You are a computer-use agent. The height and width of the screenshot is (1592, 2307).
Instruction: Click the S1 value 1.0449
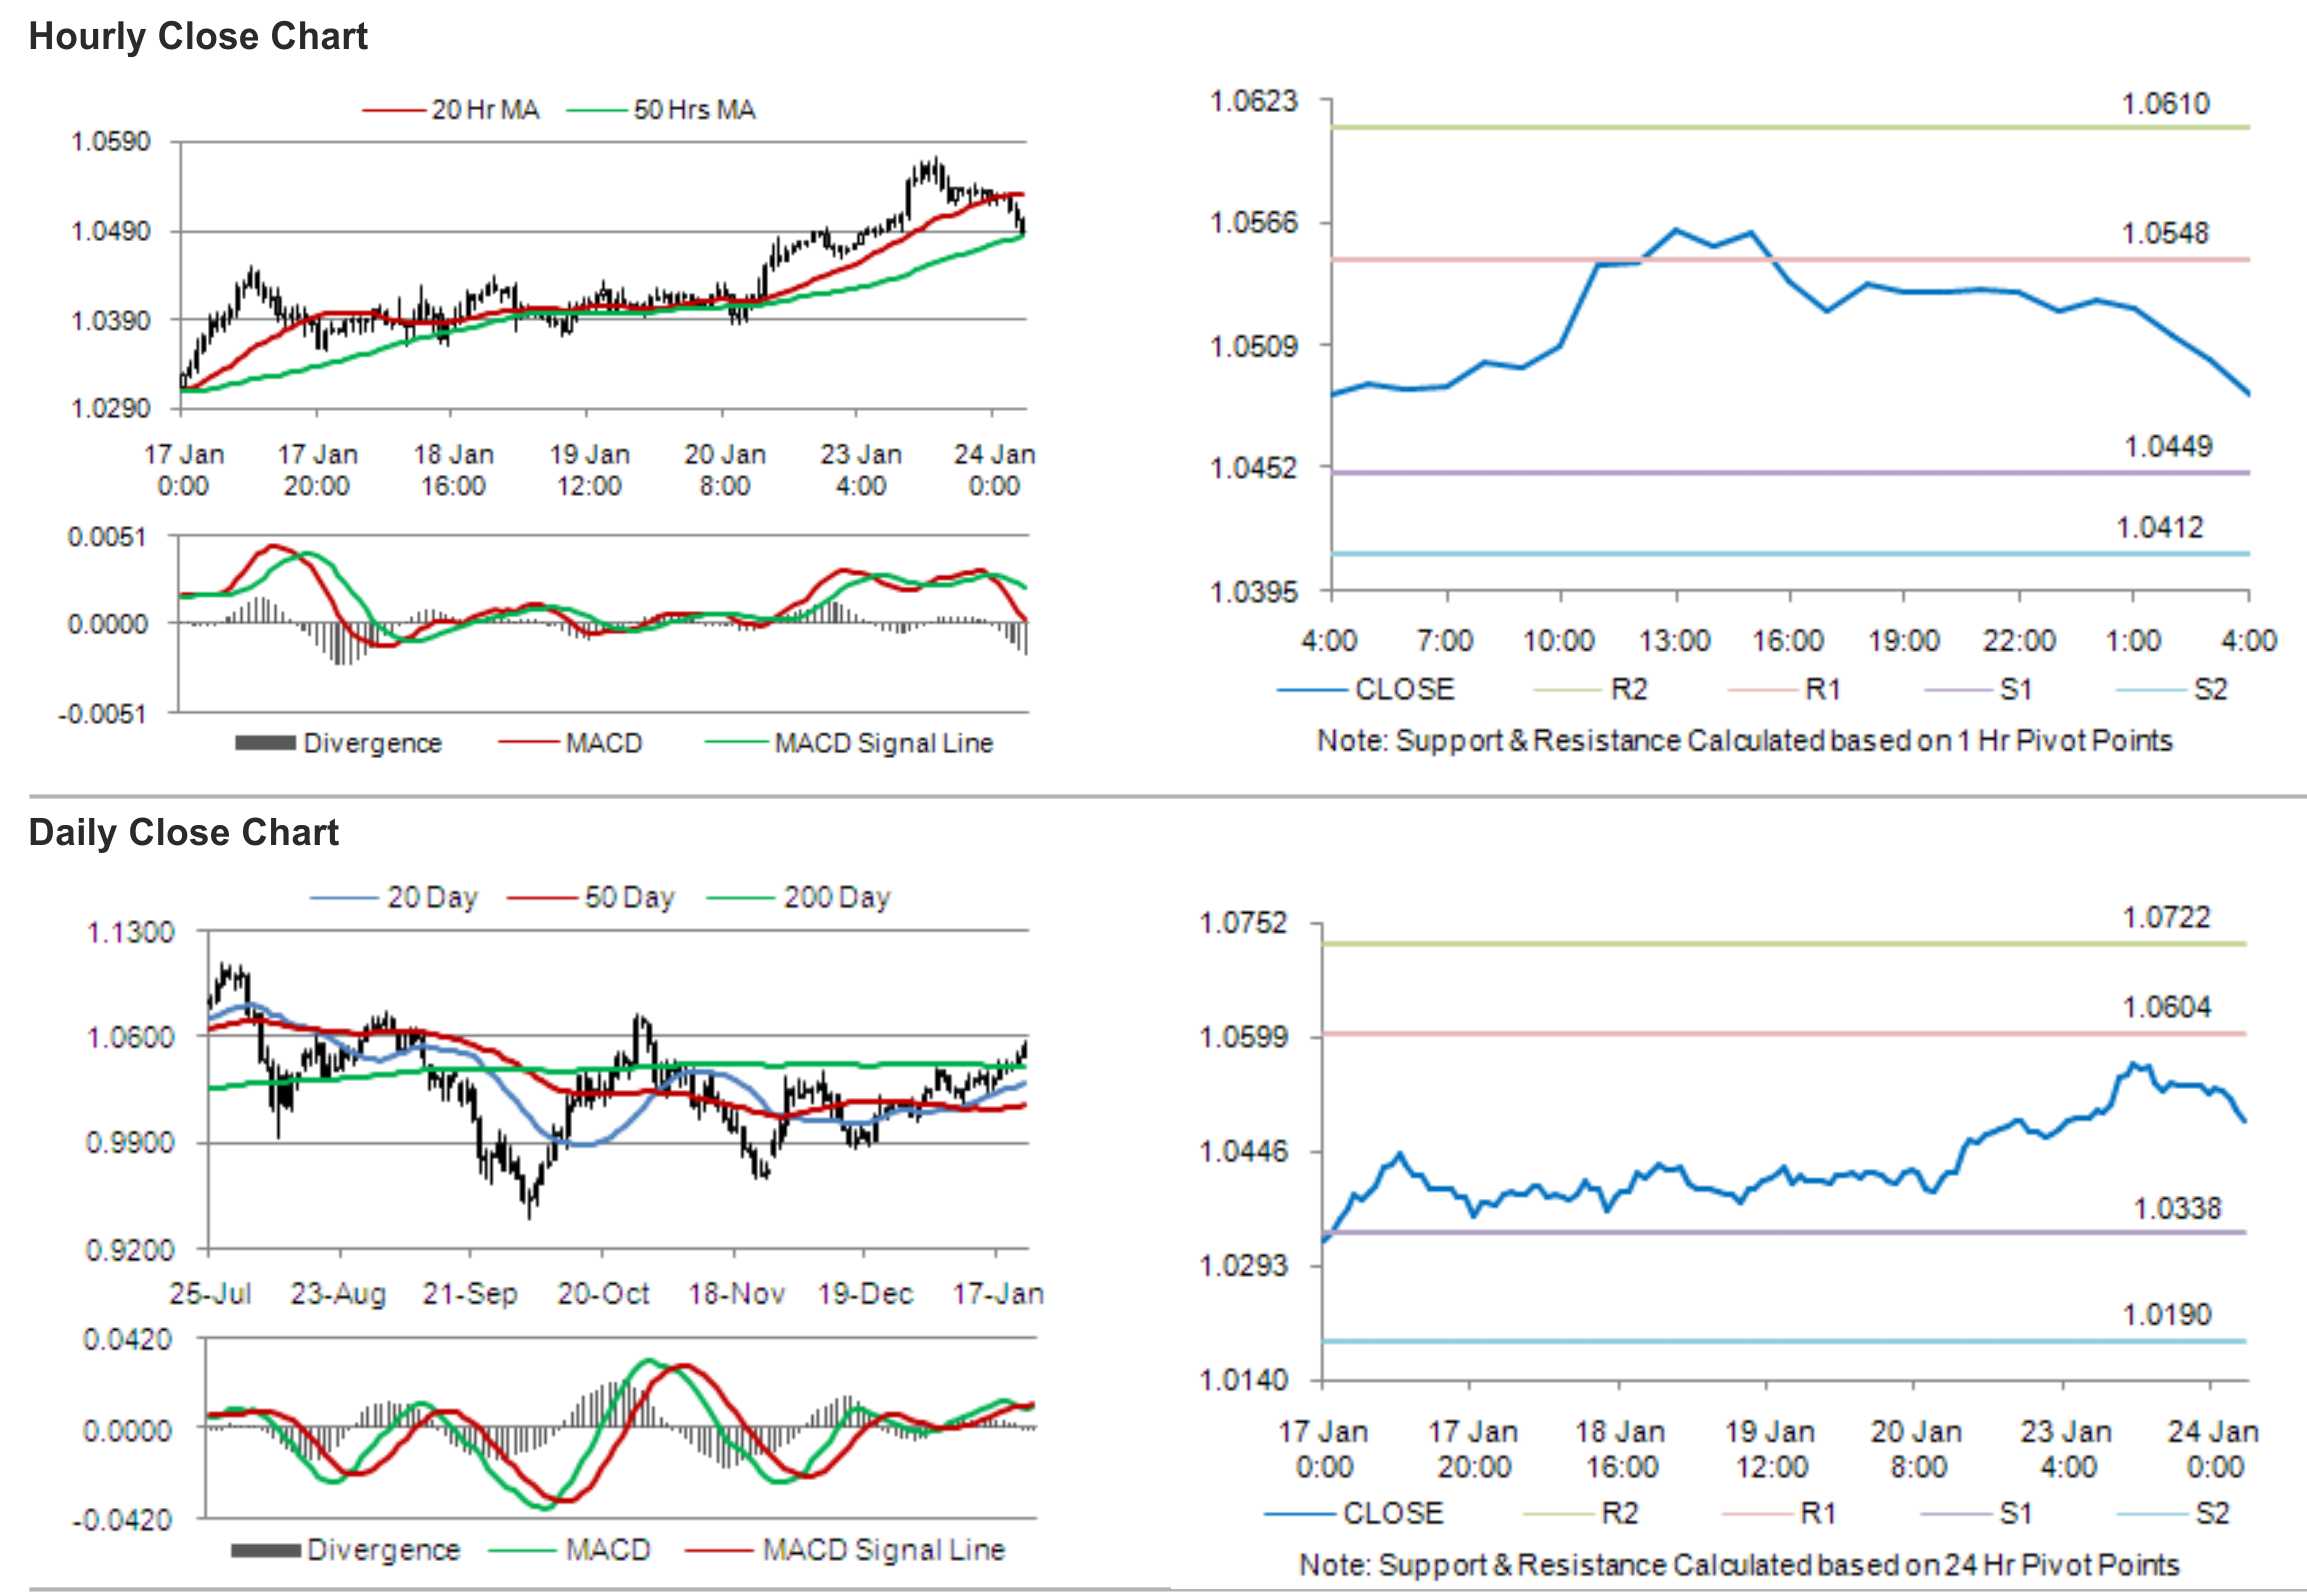click(2168, 446)
